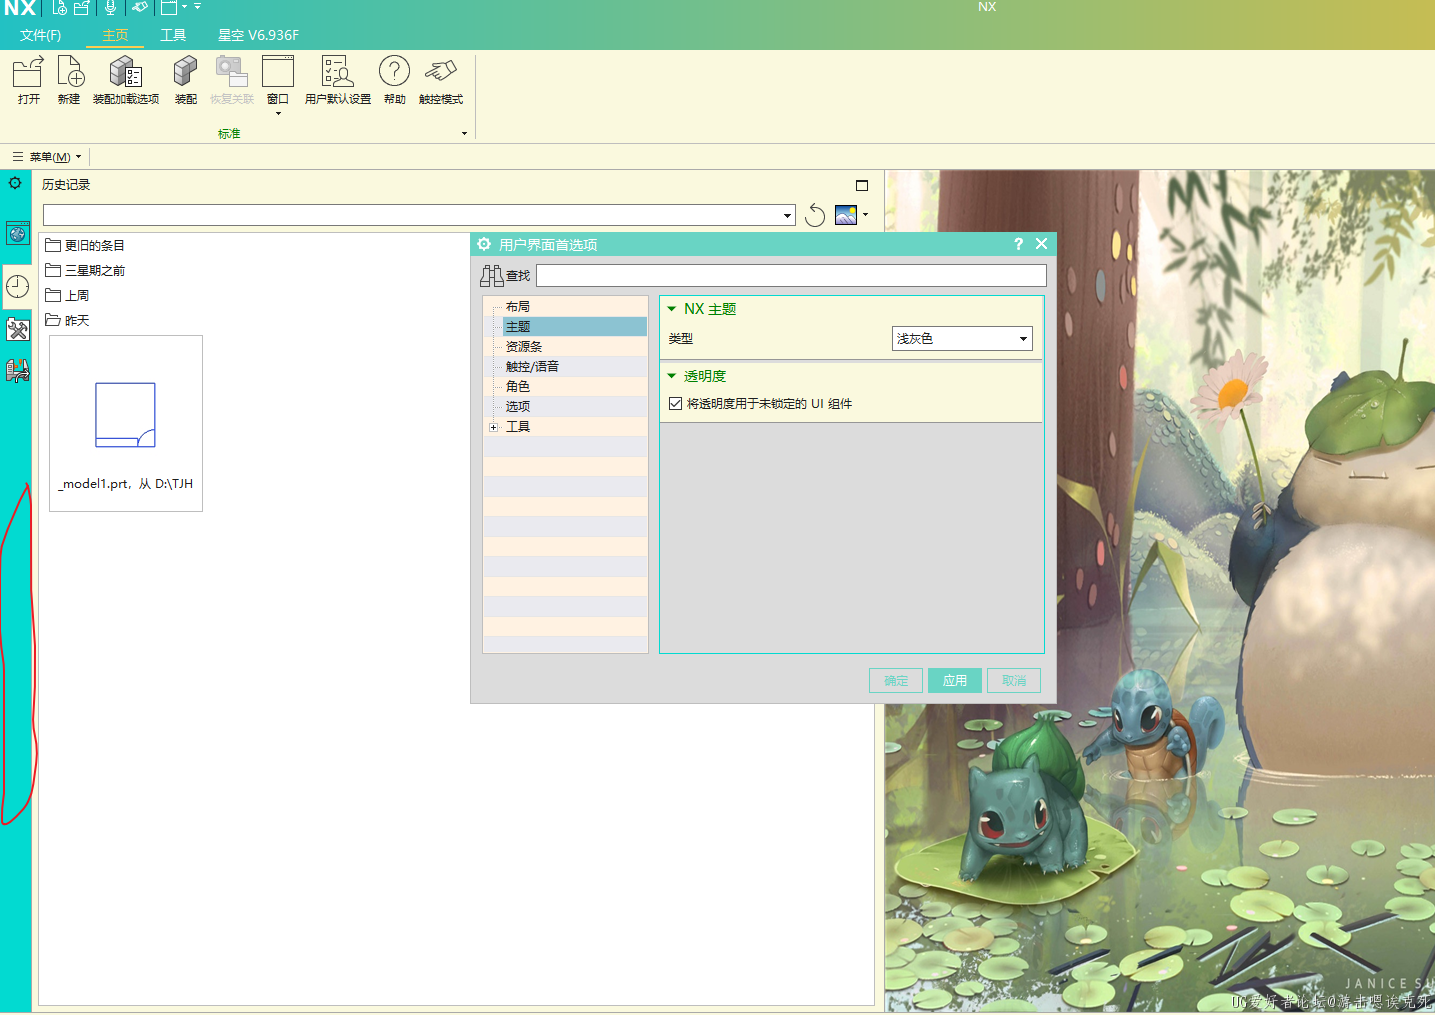Close the 用户界面首选项 dialog
The image size is (1435, 1015).
tap(1041, 244)
